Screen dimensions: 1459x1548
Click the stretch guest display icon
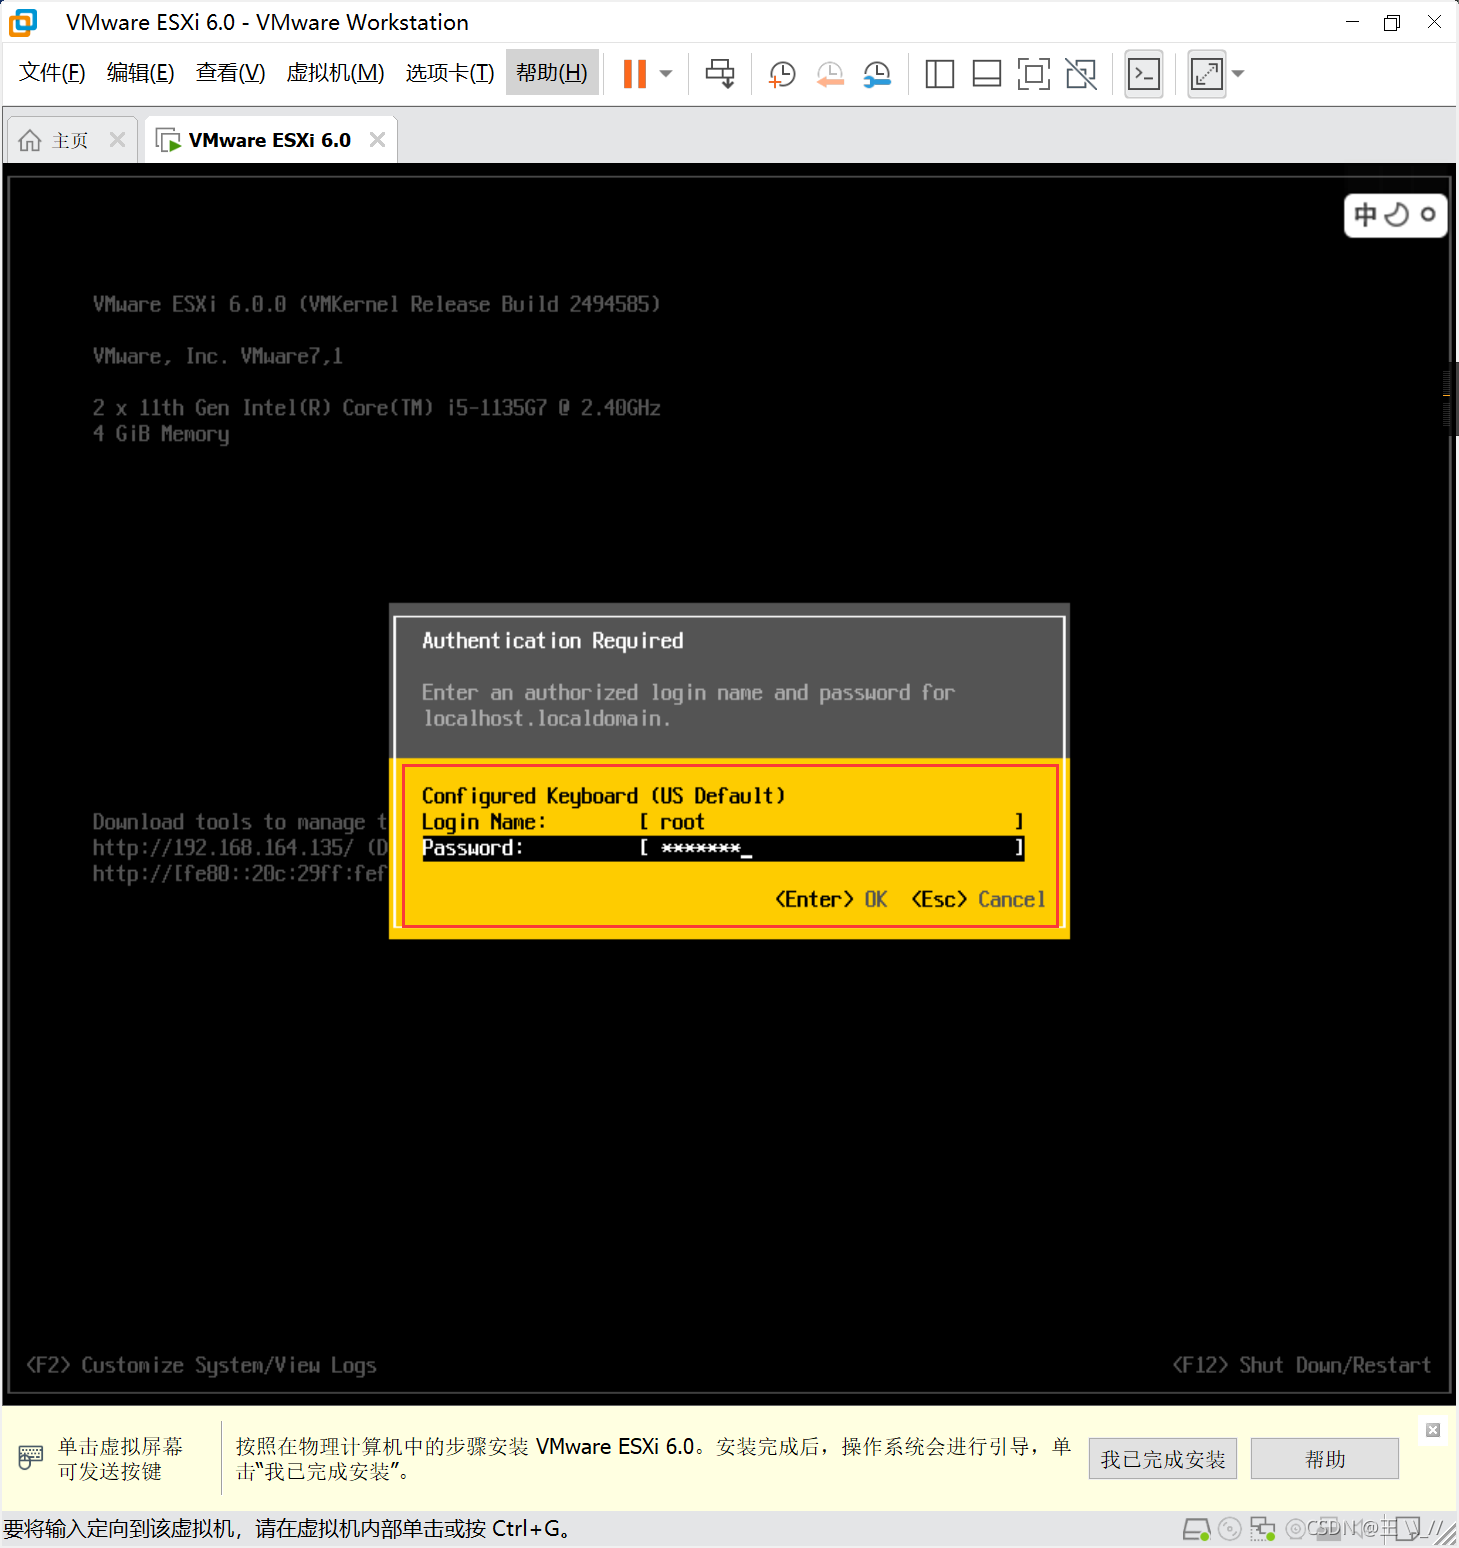tap(1207, 73)
